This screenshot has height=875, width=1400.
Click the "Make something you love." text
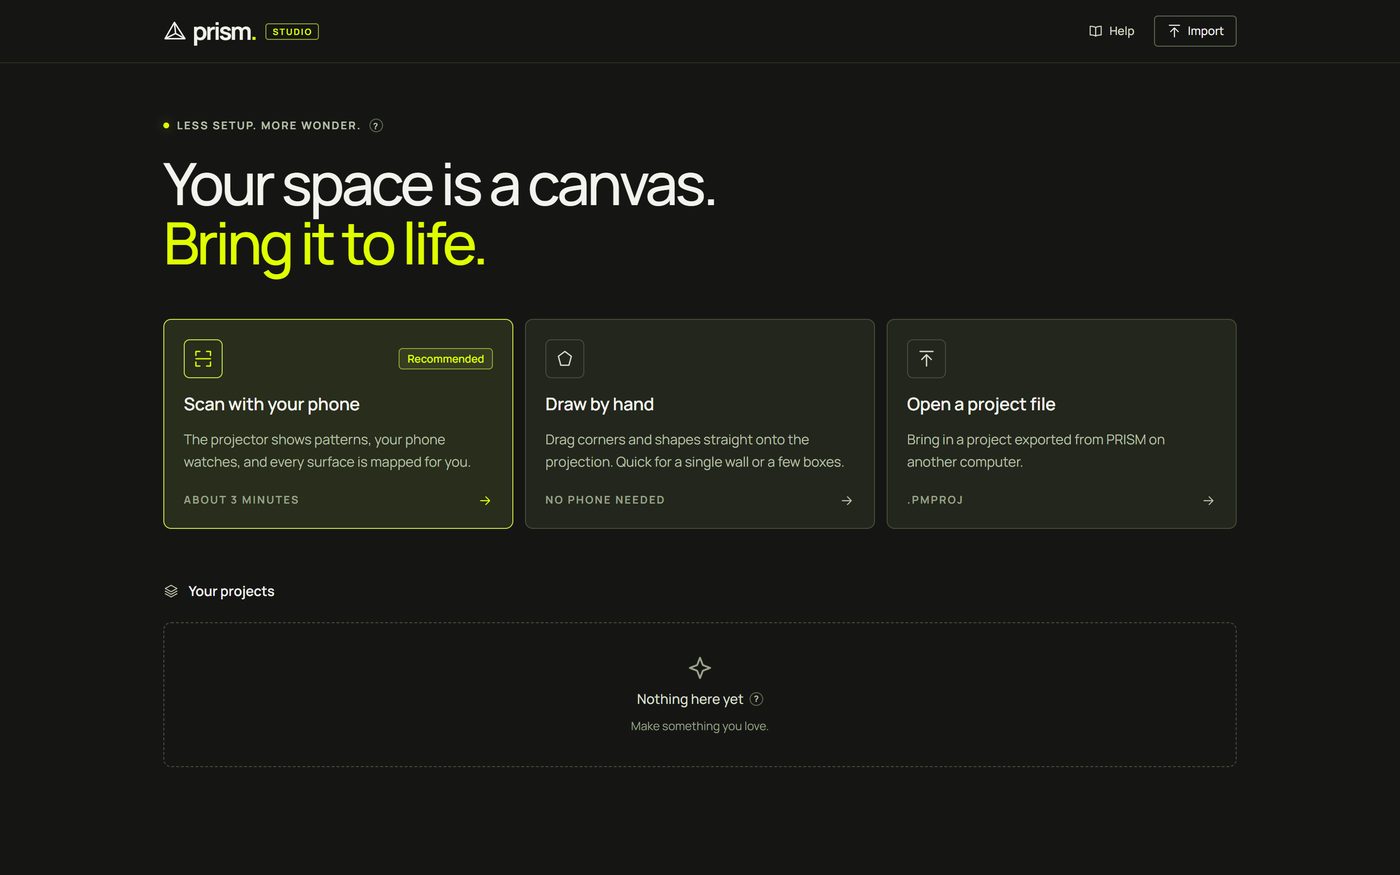point(700,726)
